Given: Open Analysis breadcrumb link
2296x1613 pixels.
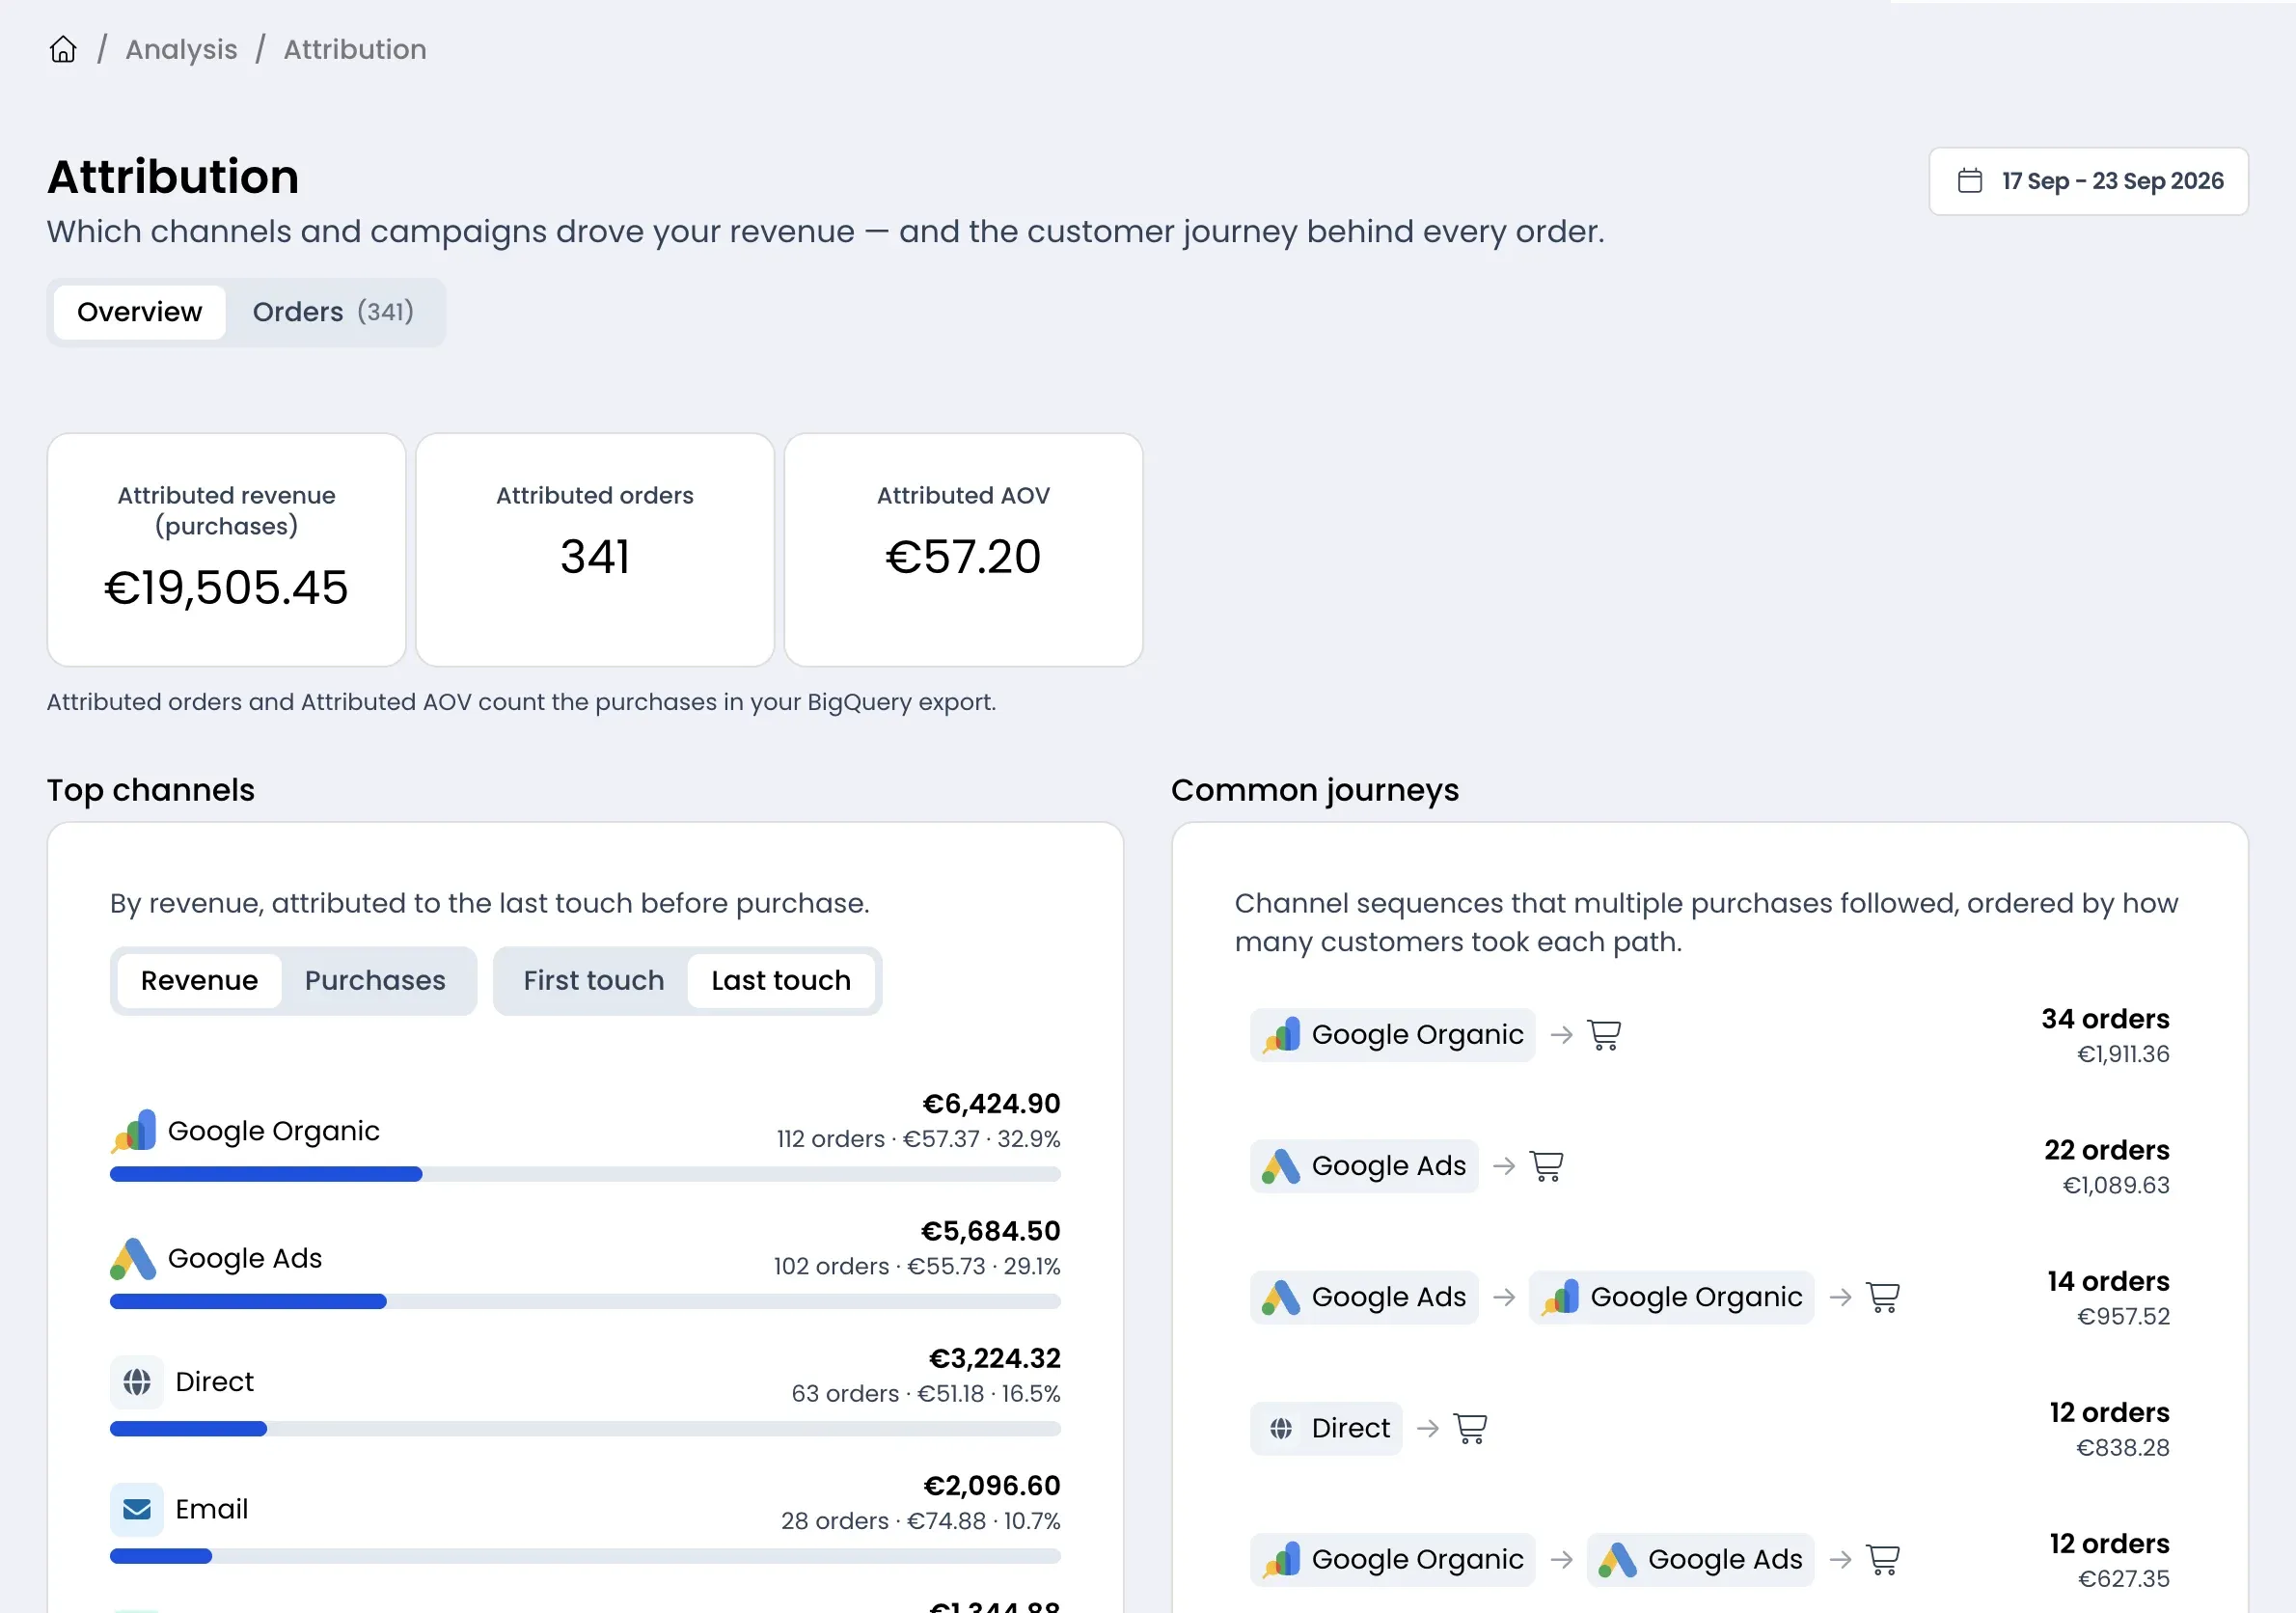Looking at the screenshot, I should coord(181,49).
